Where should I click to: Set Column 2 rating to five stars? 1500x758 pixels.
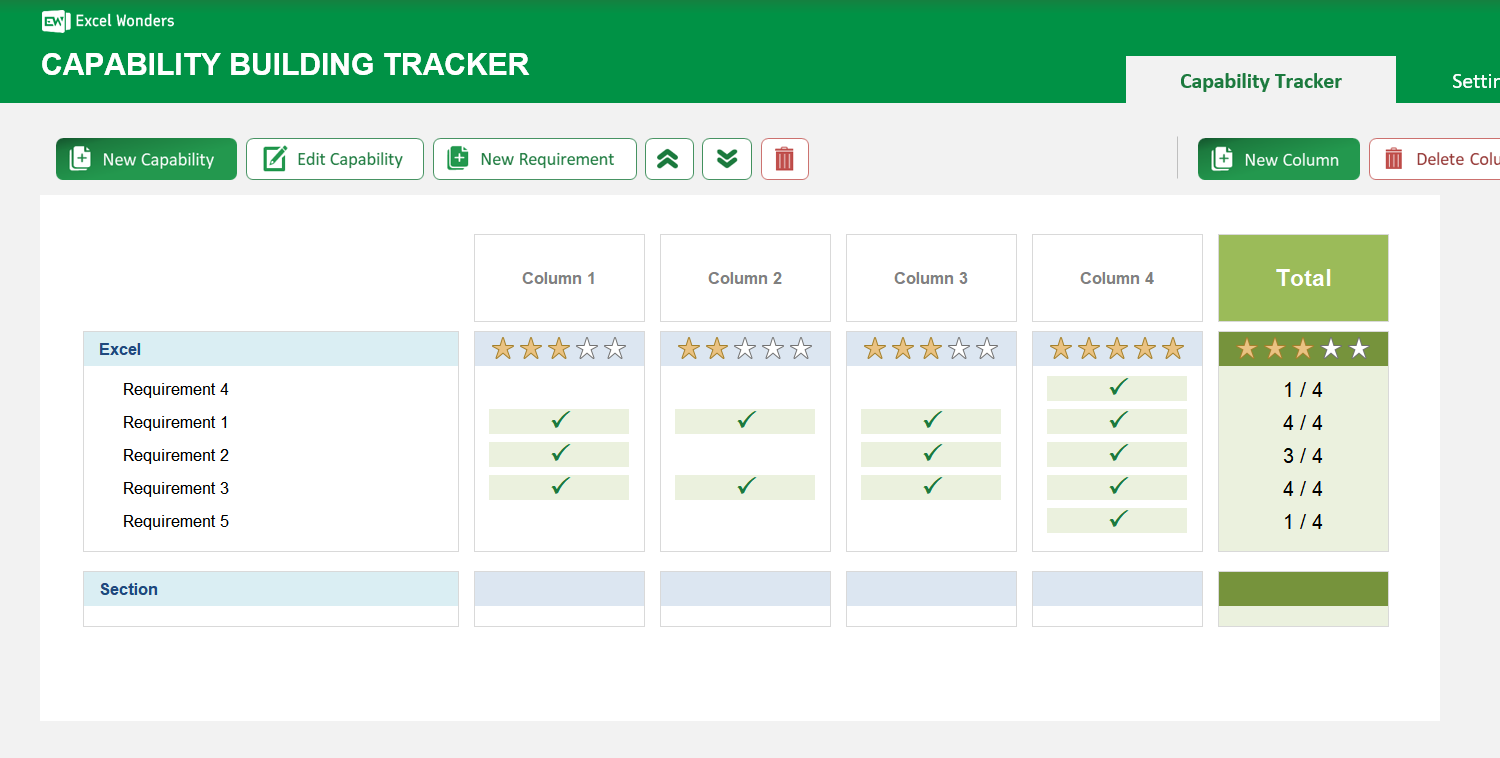pyautogui.click(x=800, y=348)
